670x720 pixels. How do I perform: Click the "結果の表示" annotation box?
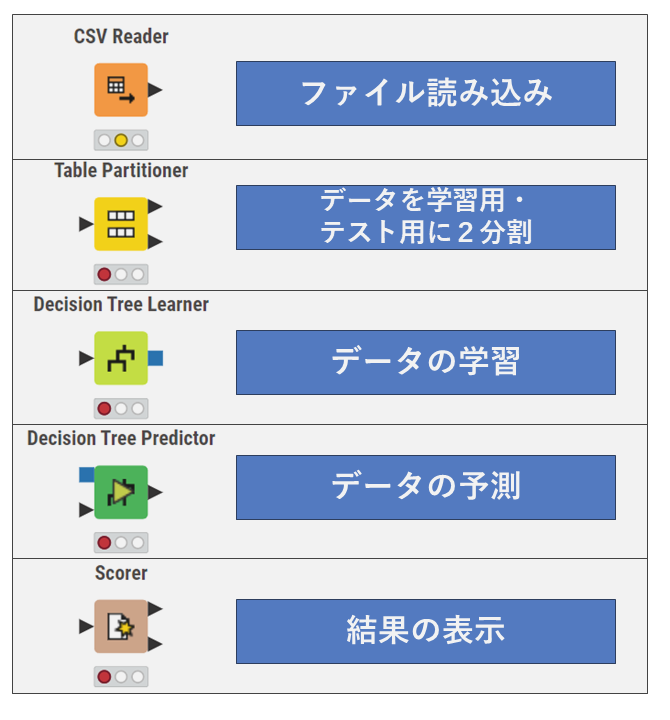425,631
